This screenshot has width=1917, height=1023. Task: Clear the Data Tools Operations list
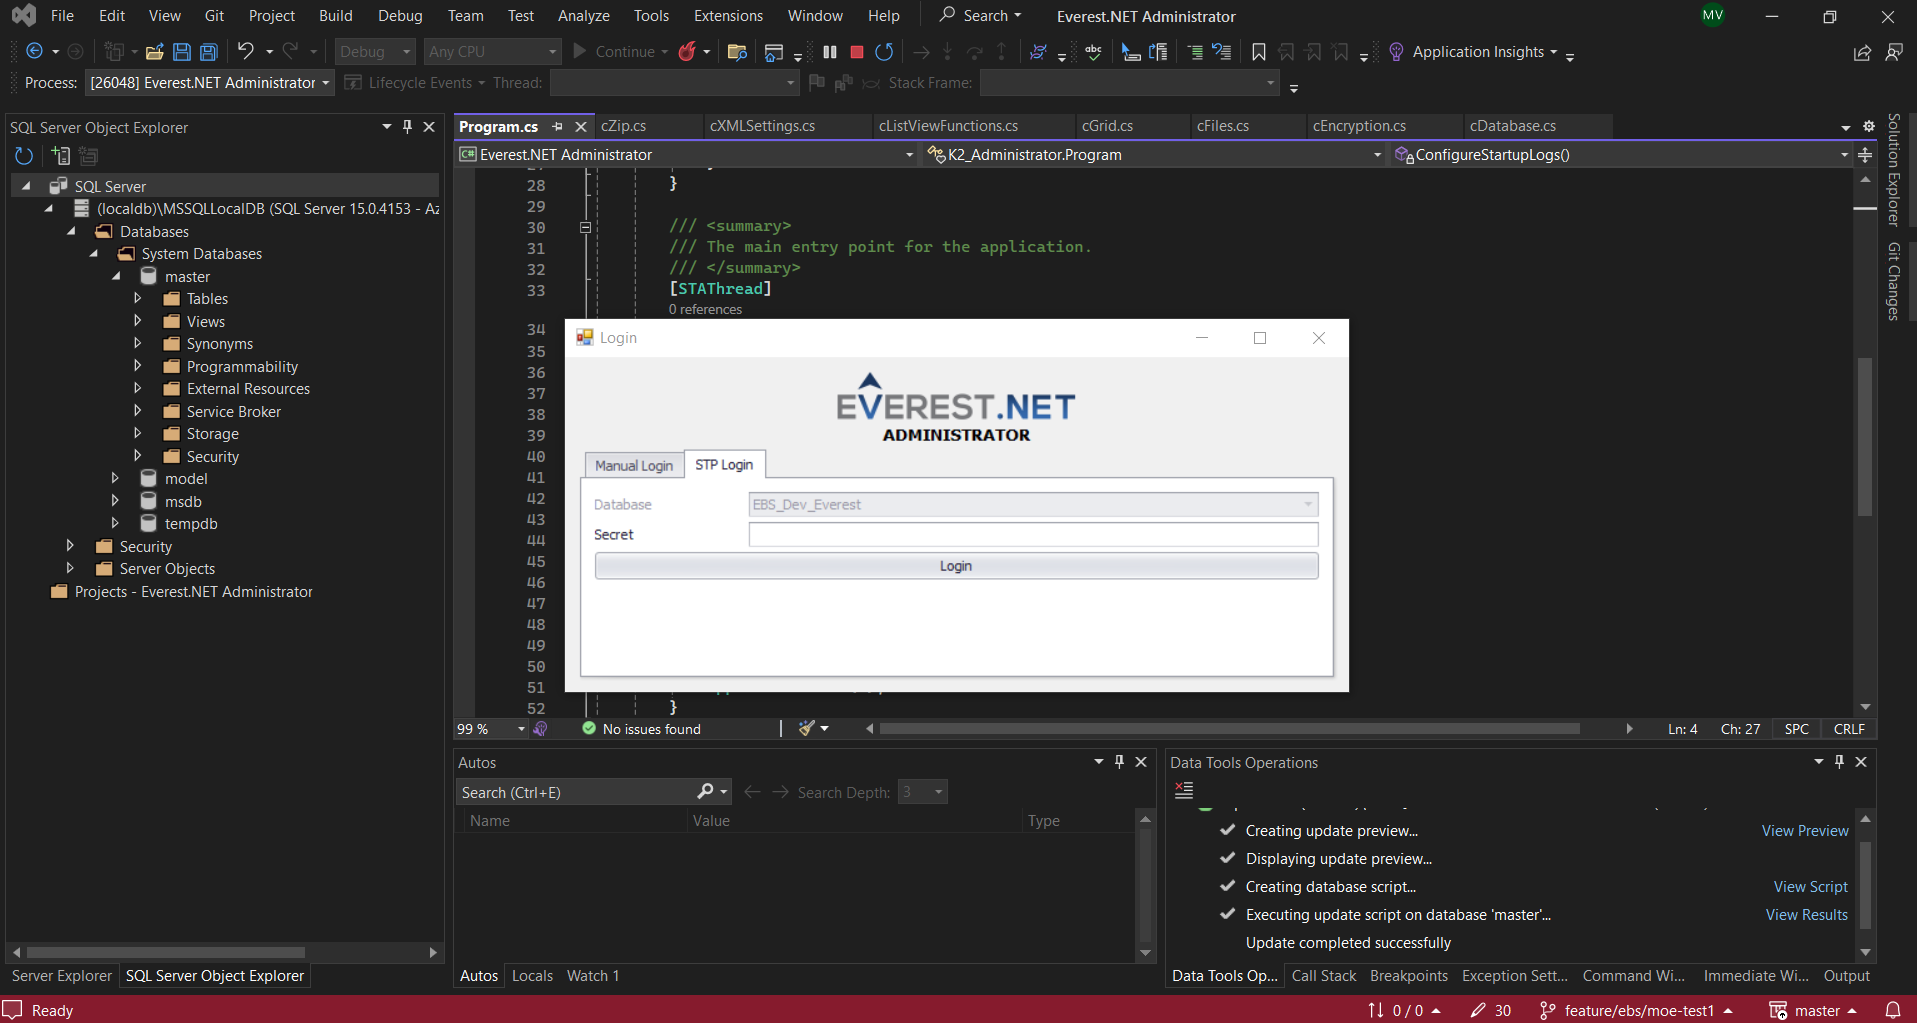tap(1184, 791)
